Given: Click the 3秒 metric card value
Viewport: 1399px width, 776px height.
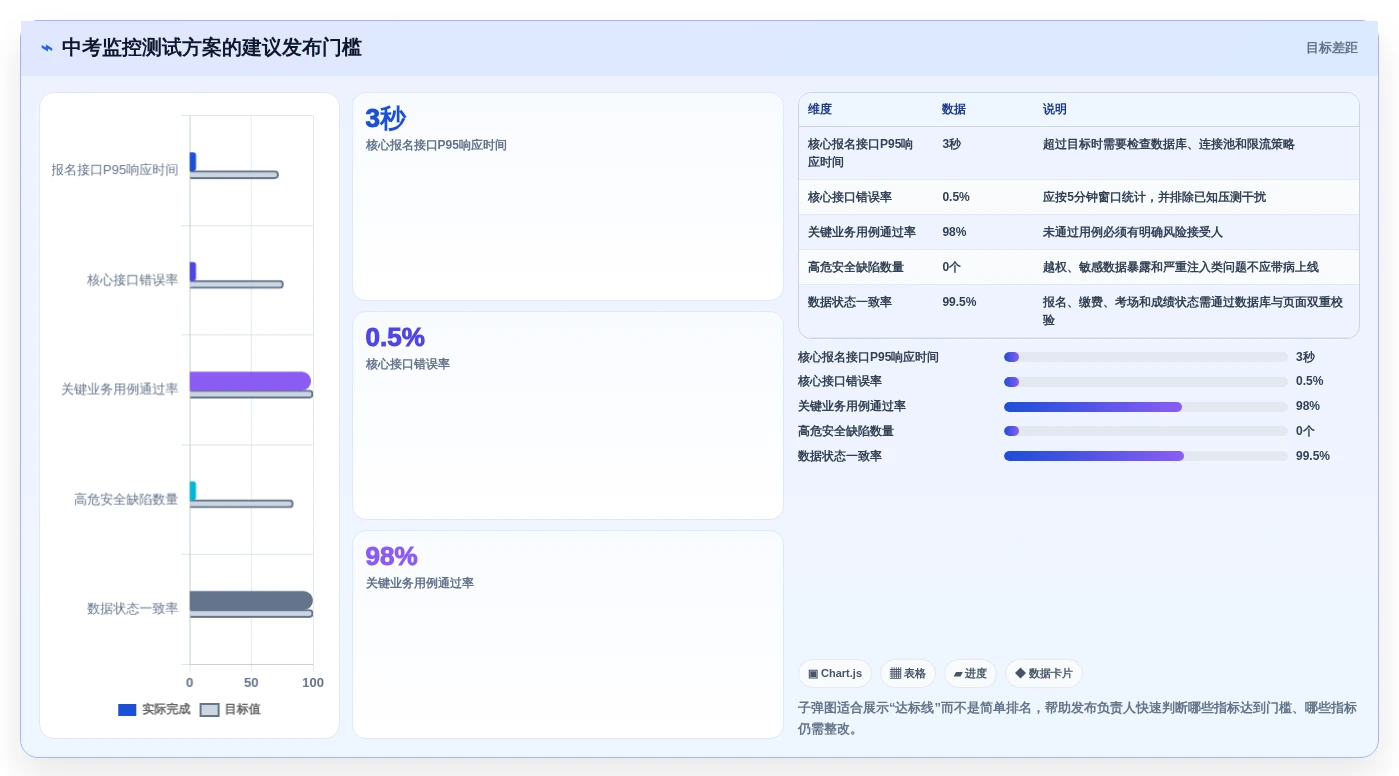Looking at the screenshot, I should (x=385, y=118).
